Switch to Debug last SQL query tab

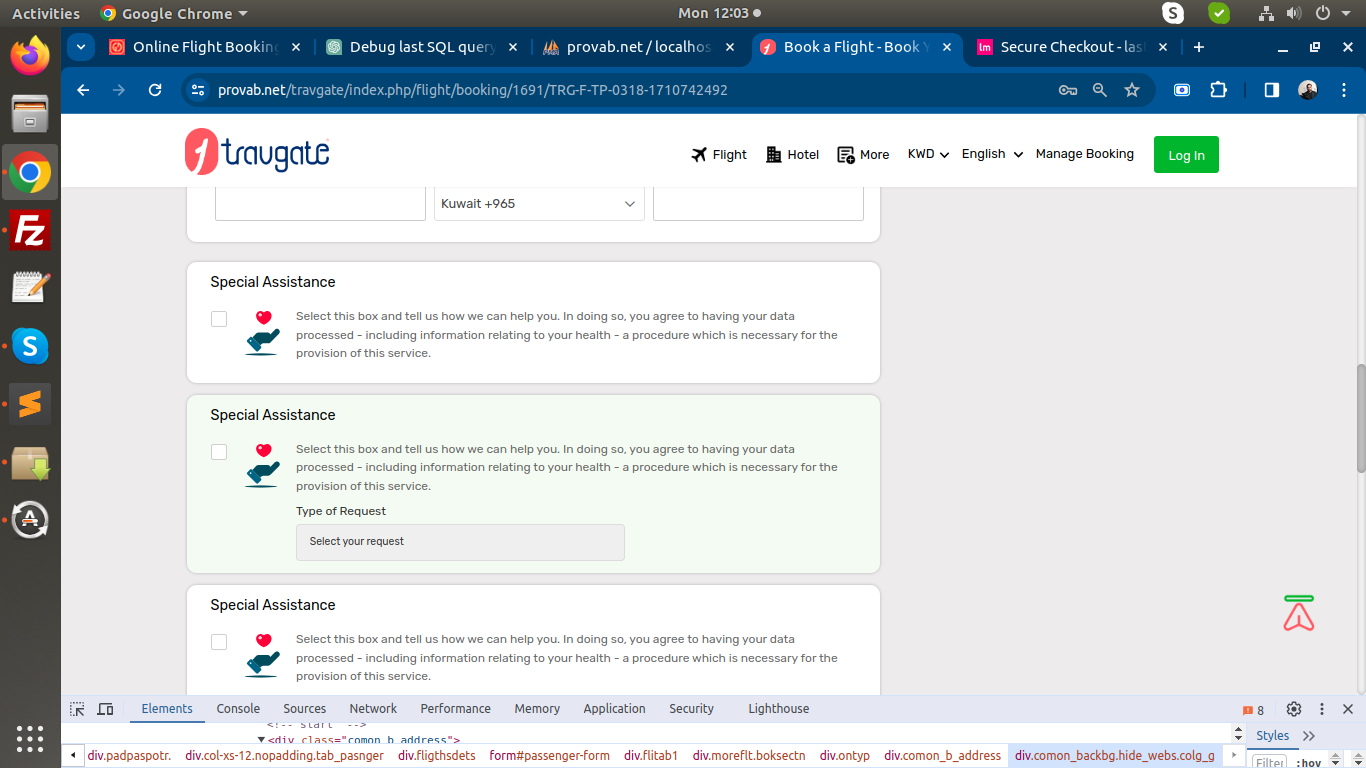point(422,47)
